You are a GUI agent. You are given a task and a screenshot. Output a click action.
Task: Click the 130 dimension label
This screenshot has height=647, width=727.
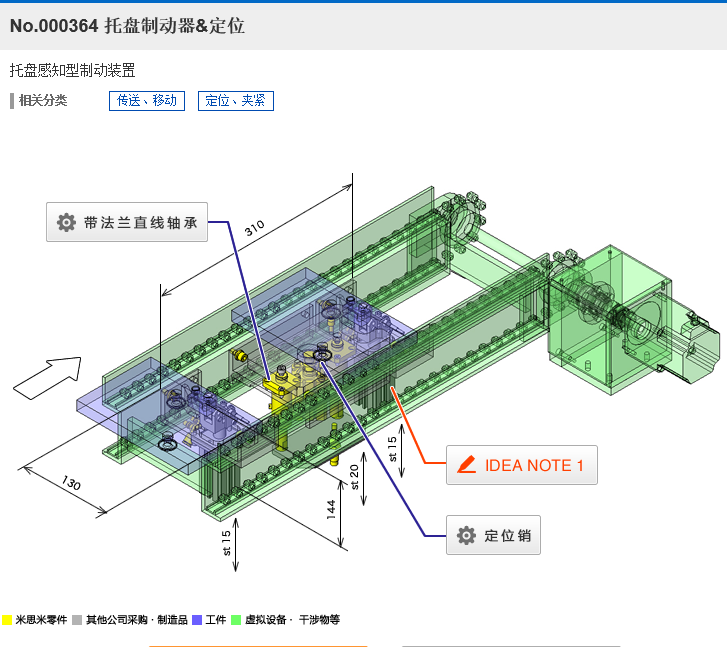pyautogui.click(x=71, y=483)
